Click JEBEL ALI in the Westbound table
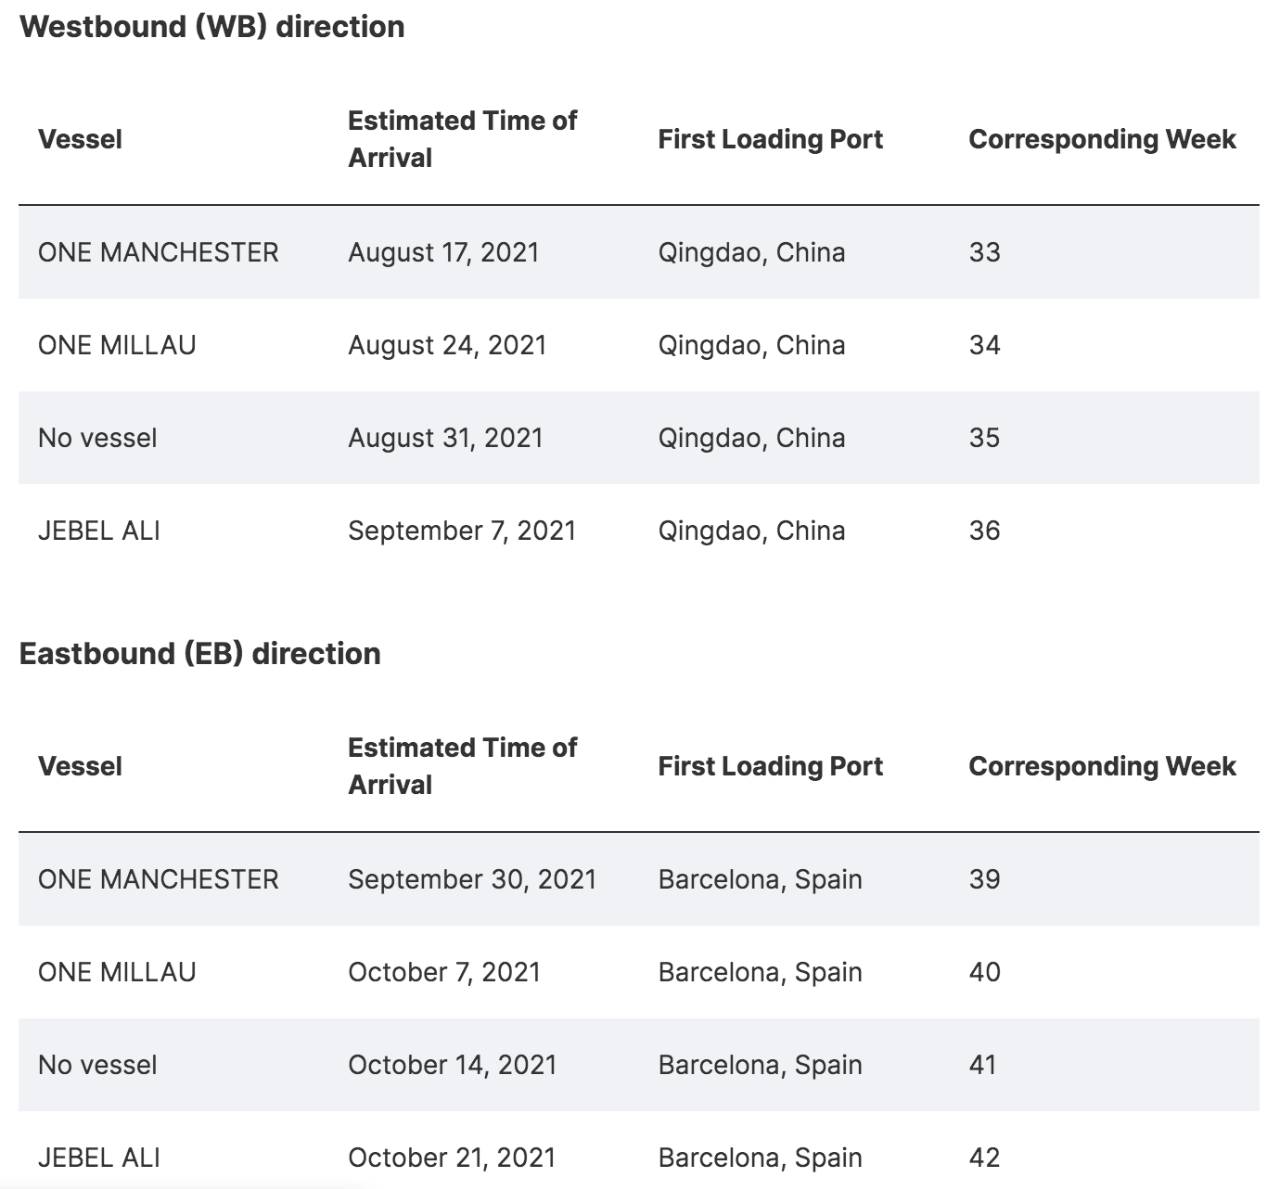 coord(99,531)
